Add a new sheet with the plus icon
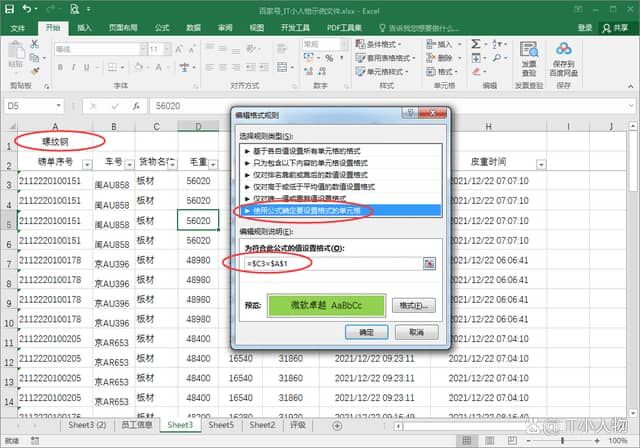This screenshot has width=640, height=448. tap(335, 425)
